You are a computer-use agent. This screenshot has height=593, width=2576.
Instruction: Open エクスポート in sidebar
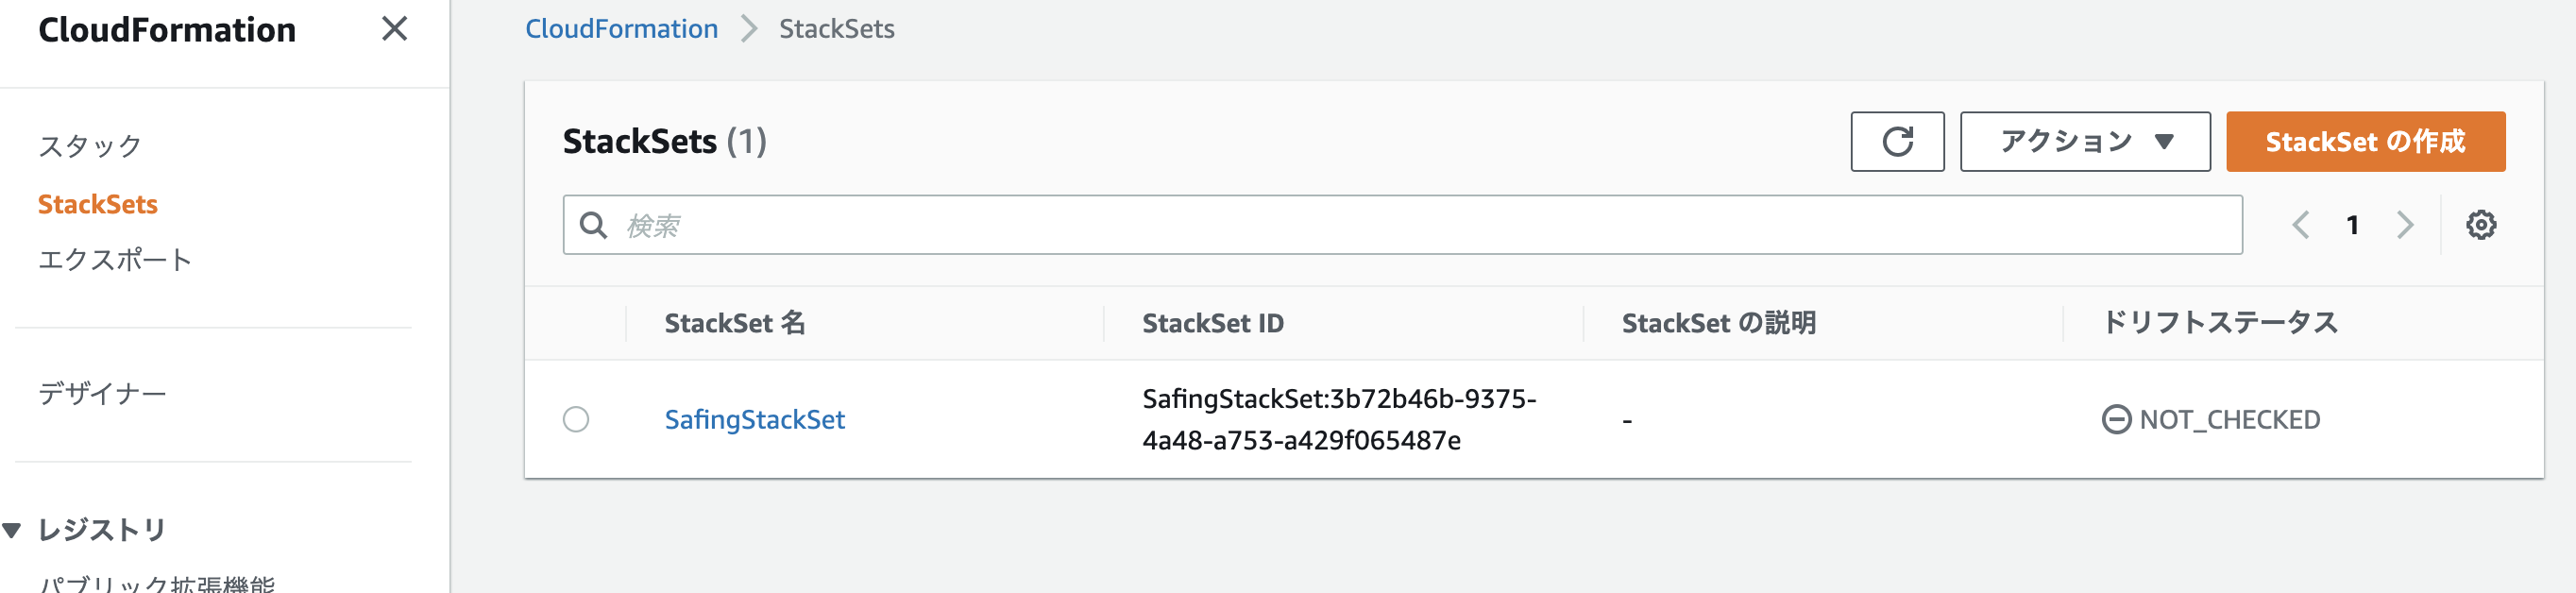[x=115, y=260]
